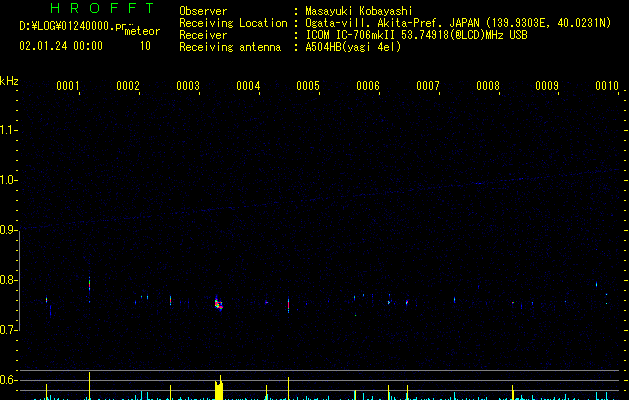This screenshot has height=400, width=629.
Task: Jump to time marker 0006
Action: [x=368, y=86]
